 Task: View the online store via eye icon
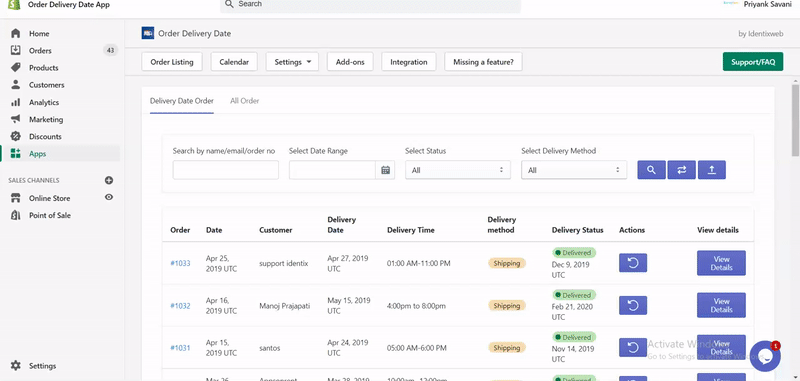109,197
